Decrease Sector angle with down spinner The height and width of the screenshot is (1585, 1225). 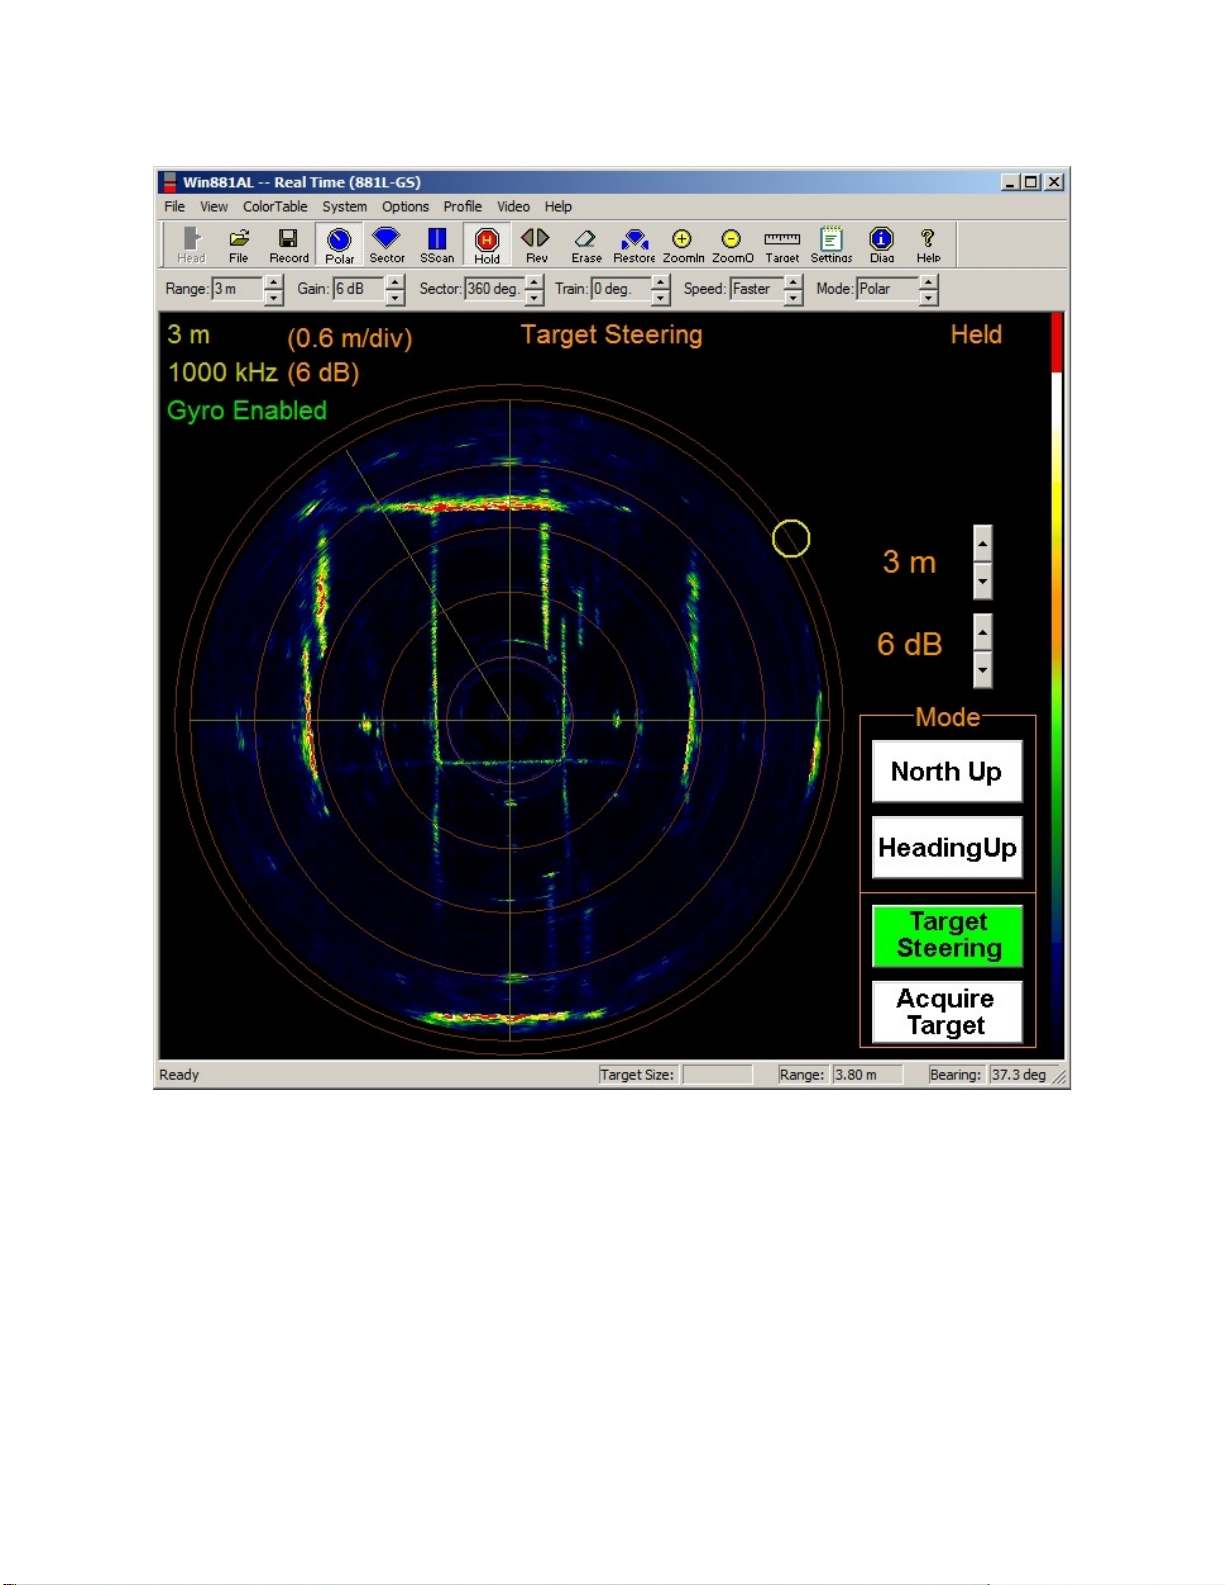click(534, 297)
